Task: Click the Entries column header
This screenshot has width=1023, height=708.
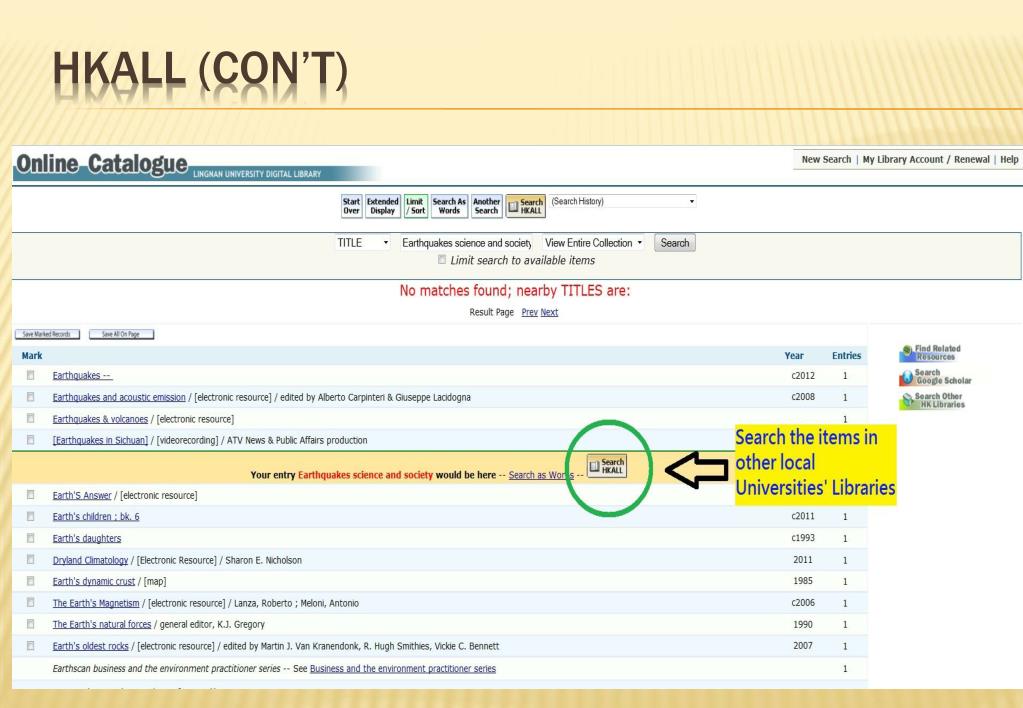Action: pos(846,356)
